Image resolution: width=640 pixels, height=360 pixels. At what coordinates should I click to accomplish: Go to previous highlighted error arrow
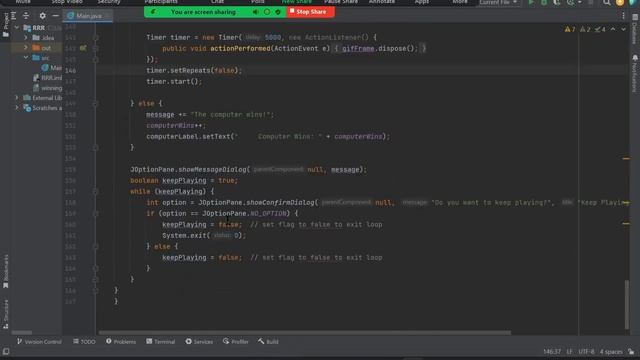click(x=613, y=29)
